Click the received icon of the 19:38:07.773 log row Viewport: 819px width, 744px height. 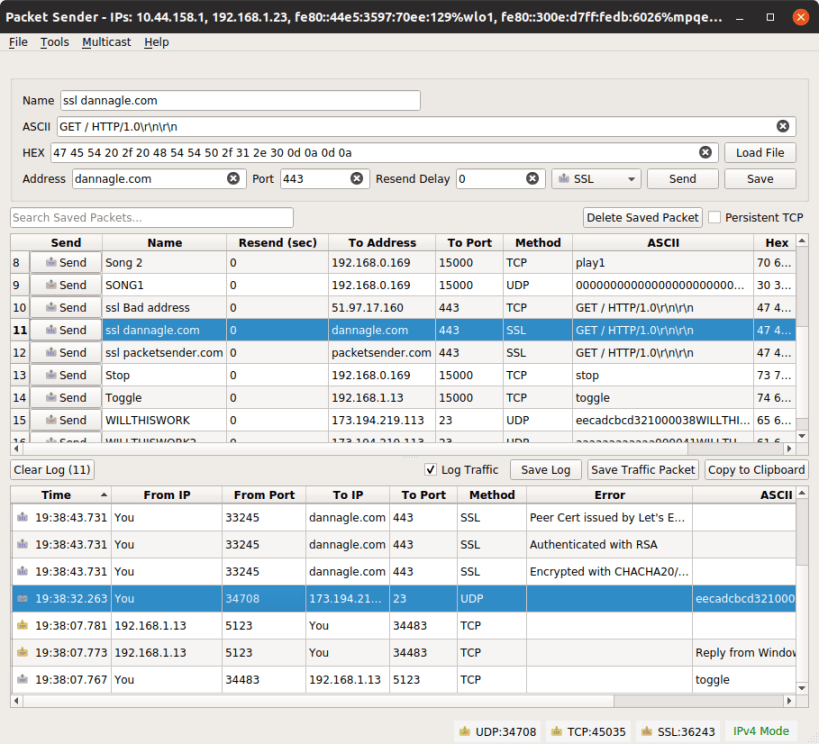tap(22, 653)
